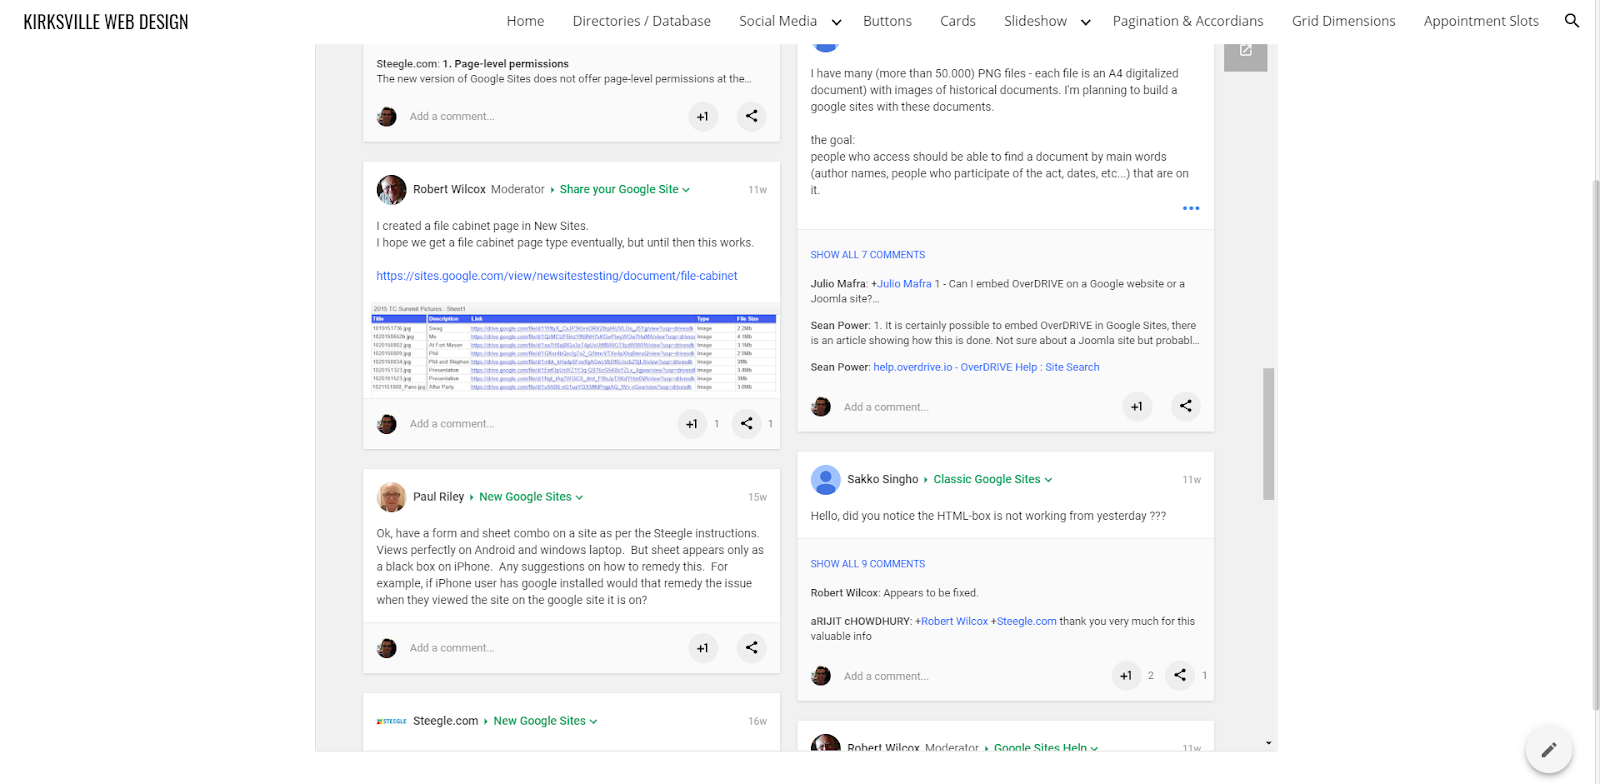Open Appointment Slots page

[1481, 21]
